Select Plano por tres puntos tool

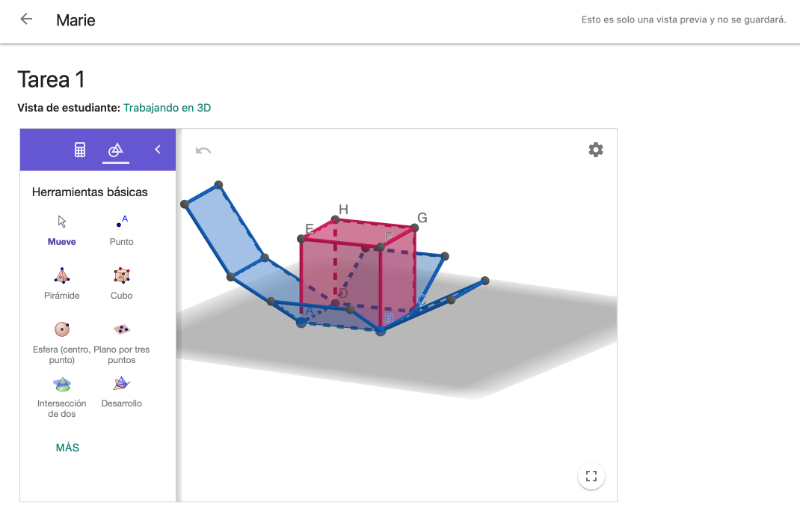tap(121, 341)
